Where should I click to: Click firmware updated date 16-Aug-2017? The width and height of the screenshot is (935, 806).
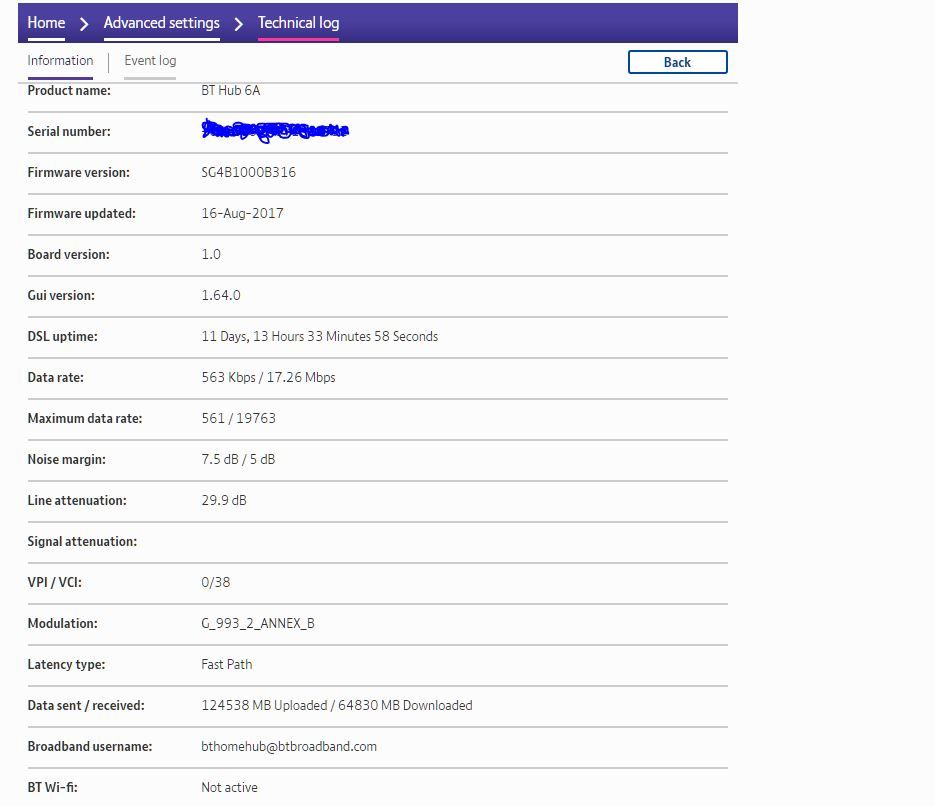pos(242,213)
